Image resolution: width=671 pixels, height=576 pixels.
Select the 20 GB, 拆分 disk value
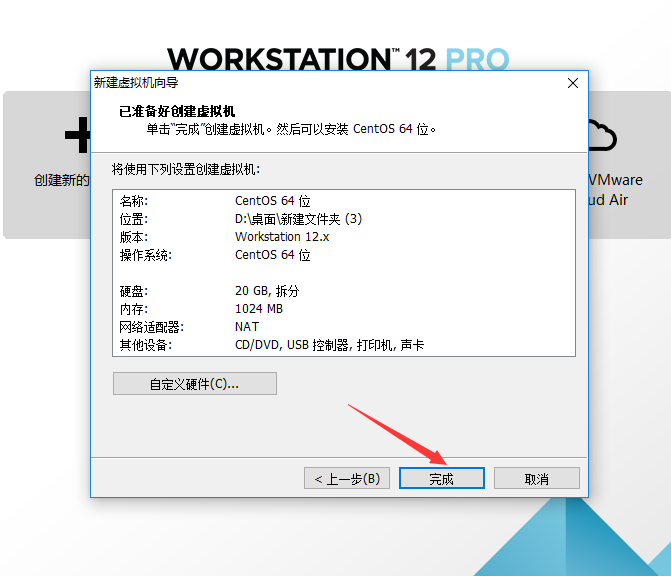(267, 291)
